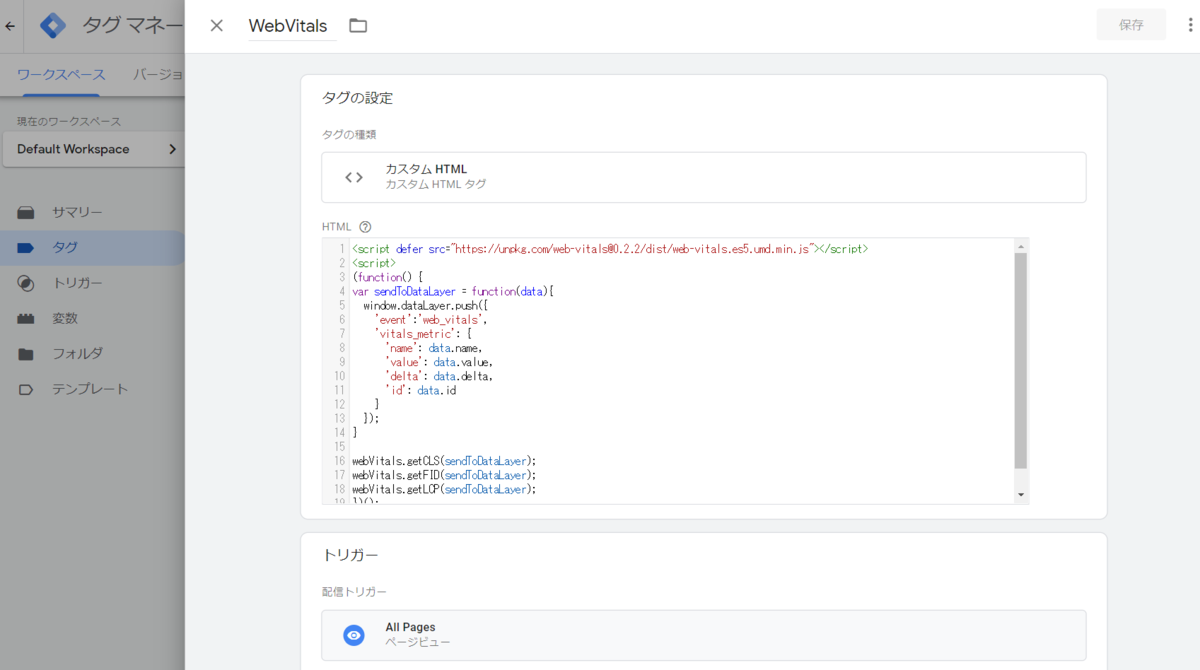Click the 配信トリガー label
Image resolution: width=1200 pixels, height=670 pixels.
click(354, 592)
